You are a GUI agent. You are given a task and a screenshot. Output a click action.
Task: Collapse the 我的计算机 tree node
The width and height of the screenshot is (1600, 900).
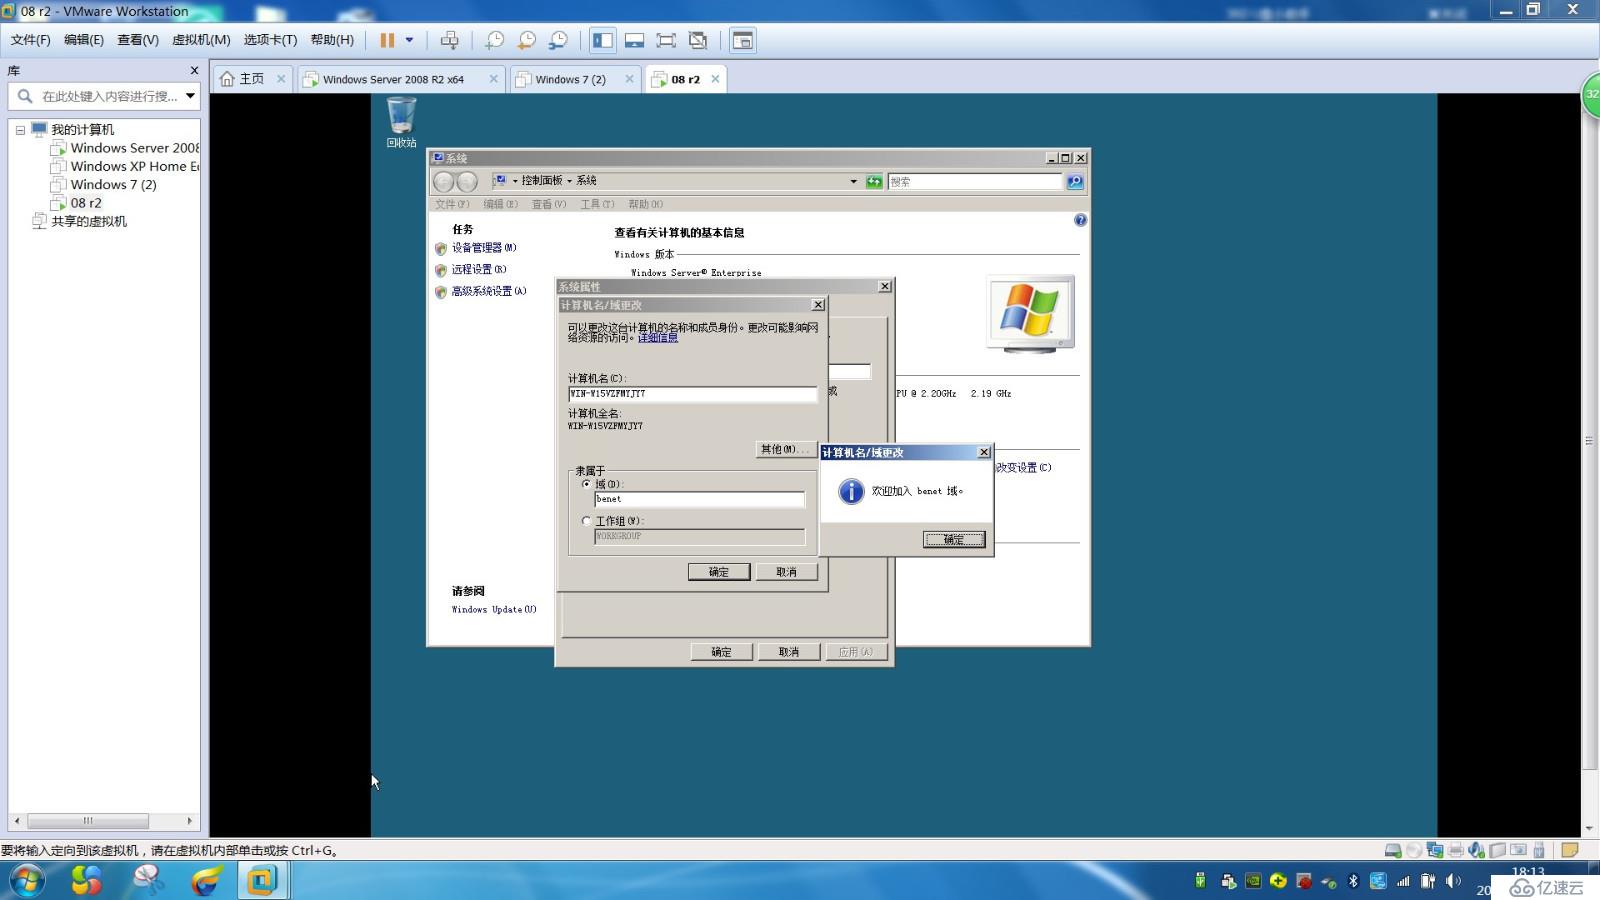coord(20,130)
